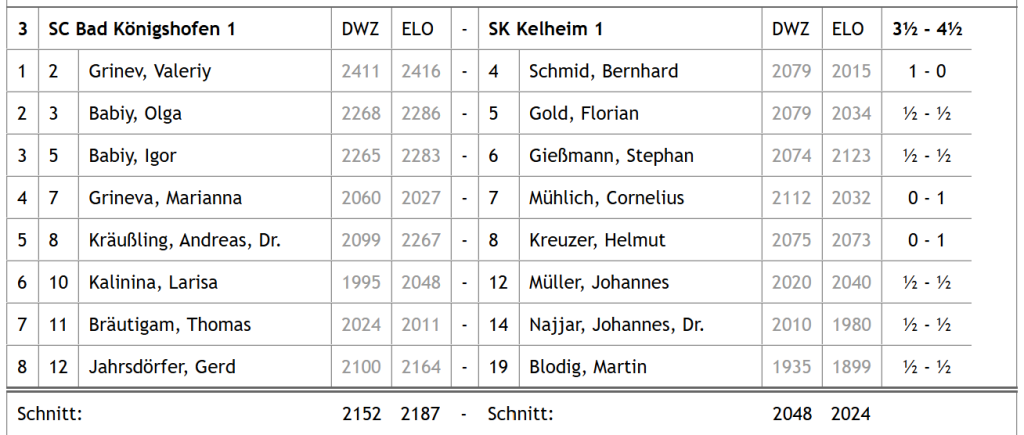Image resolution: width=1024 pixels, height=435 pixels.
Task: Click the 3½ - 4½ match result
Action: click(928, 30)
